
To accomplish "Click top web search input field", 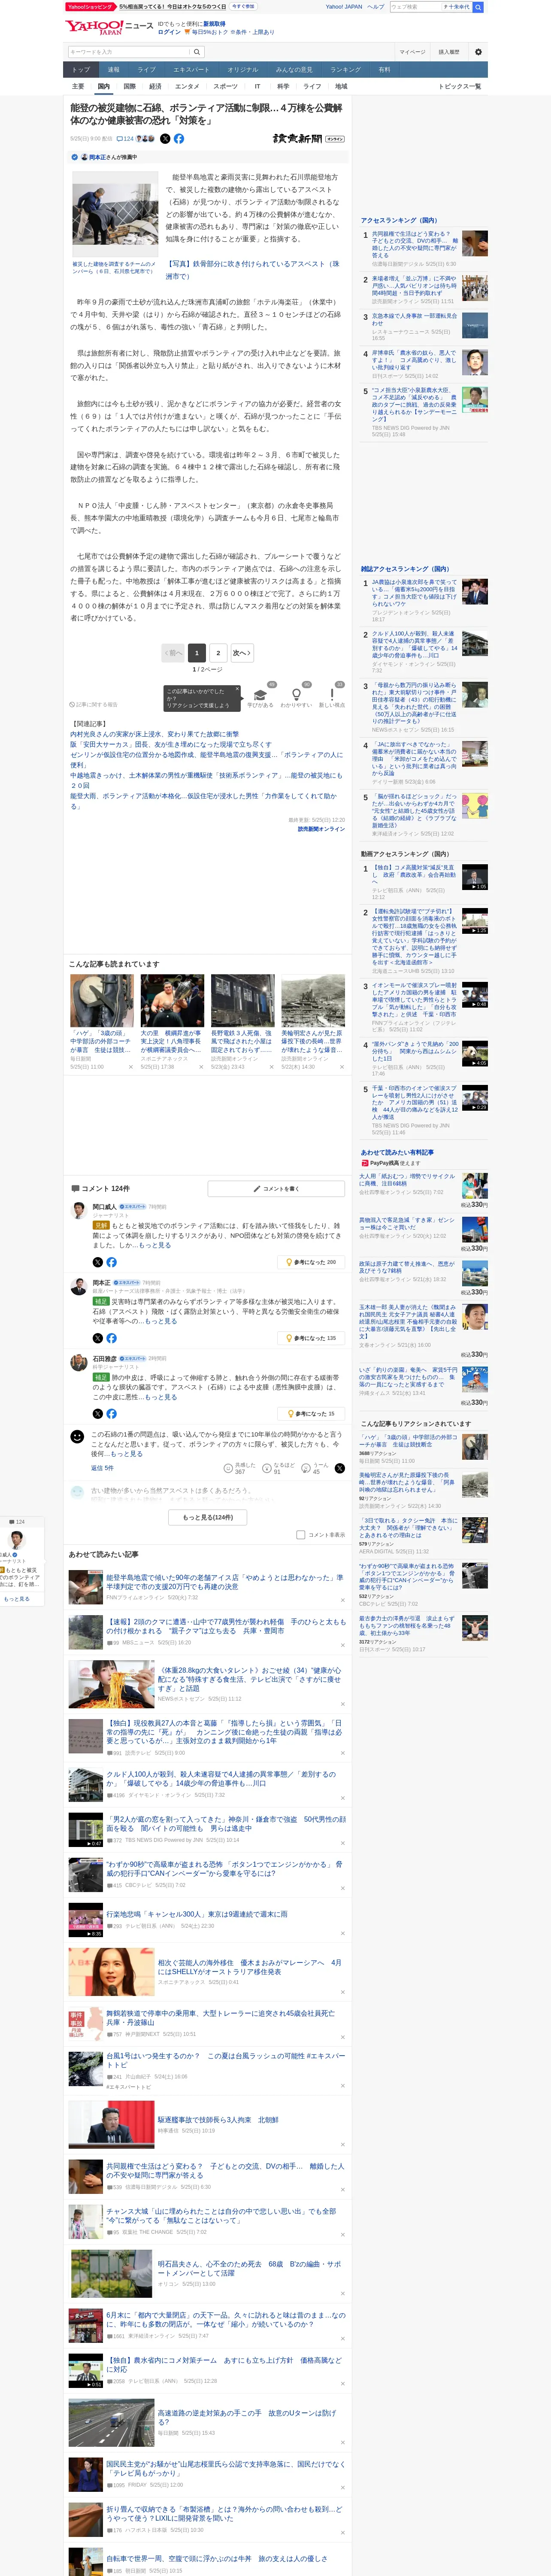I will point(415,7).
